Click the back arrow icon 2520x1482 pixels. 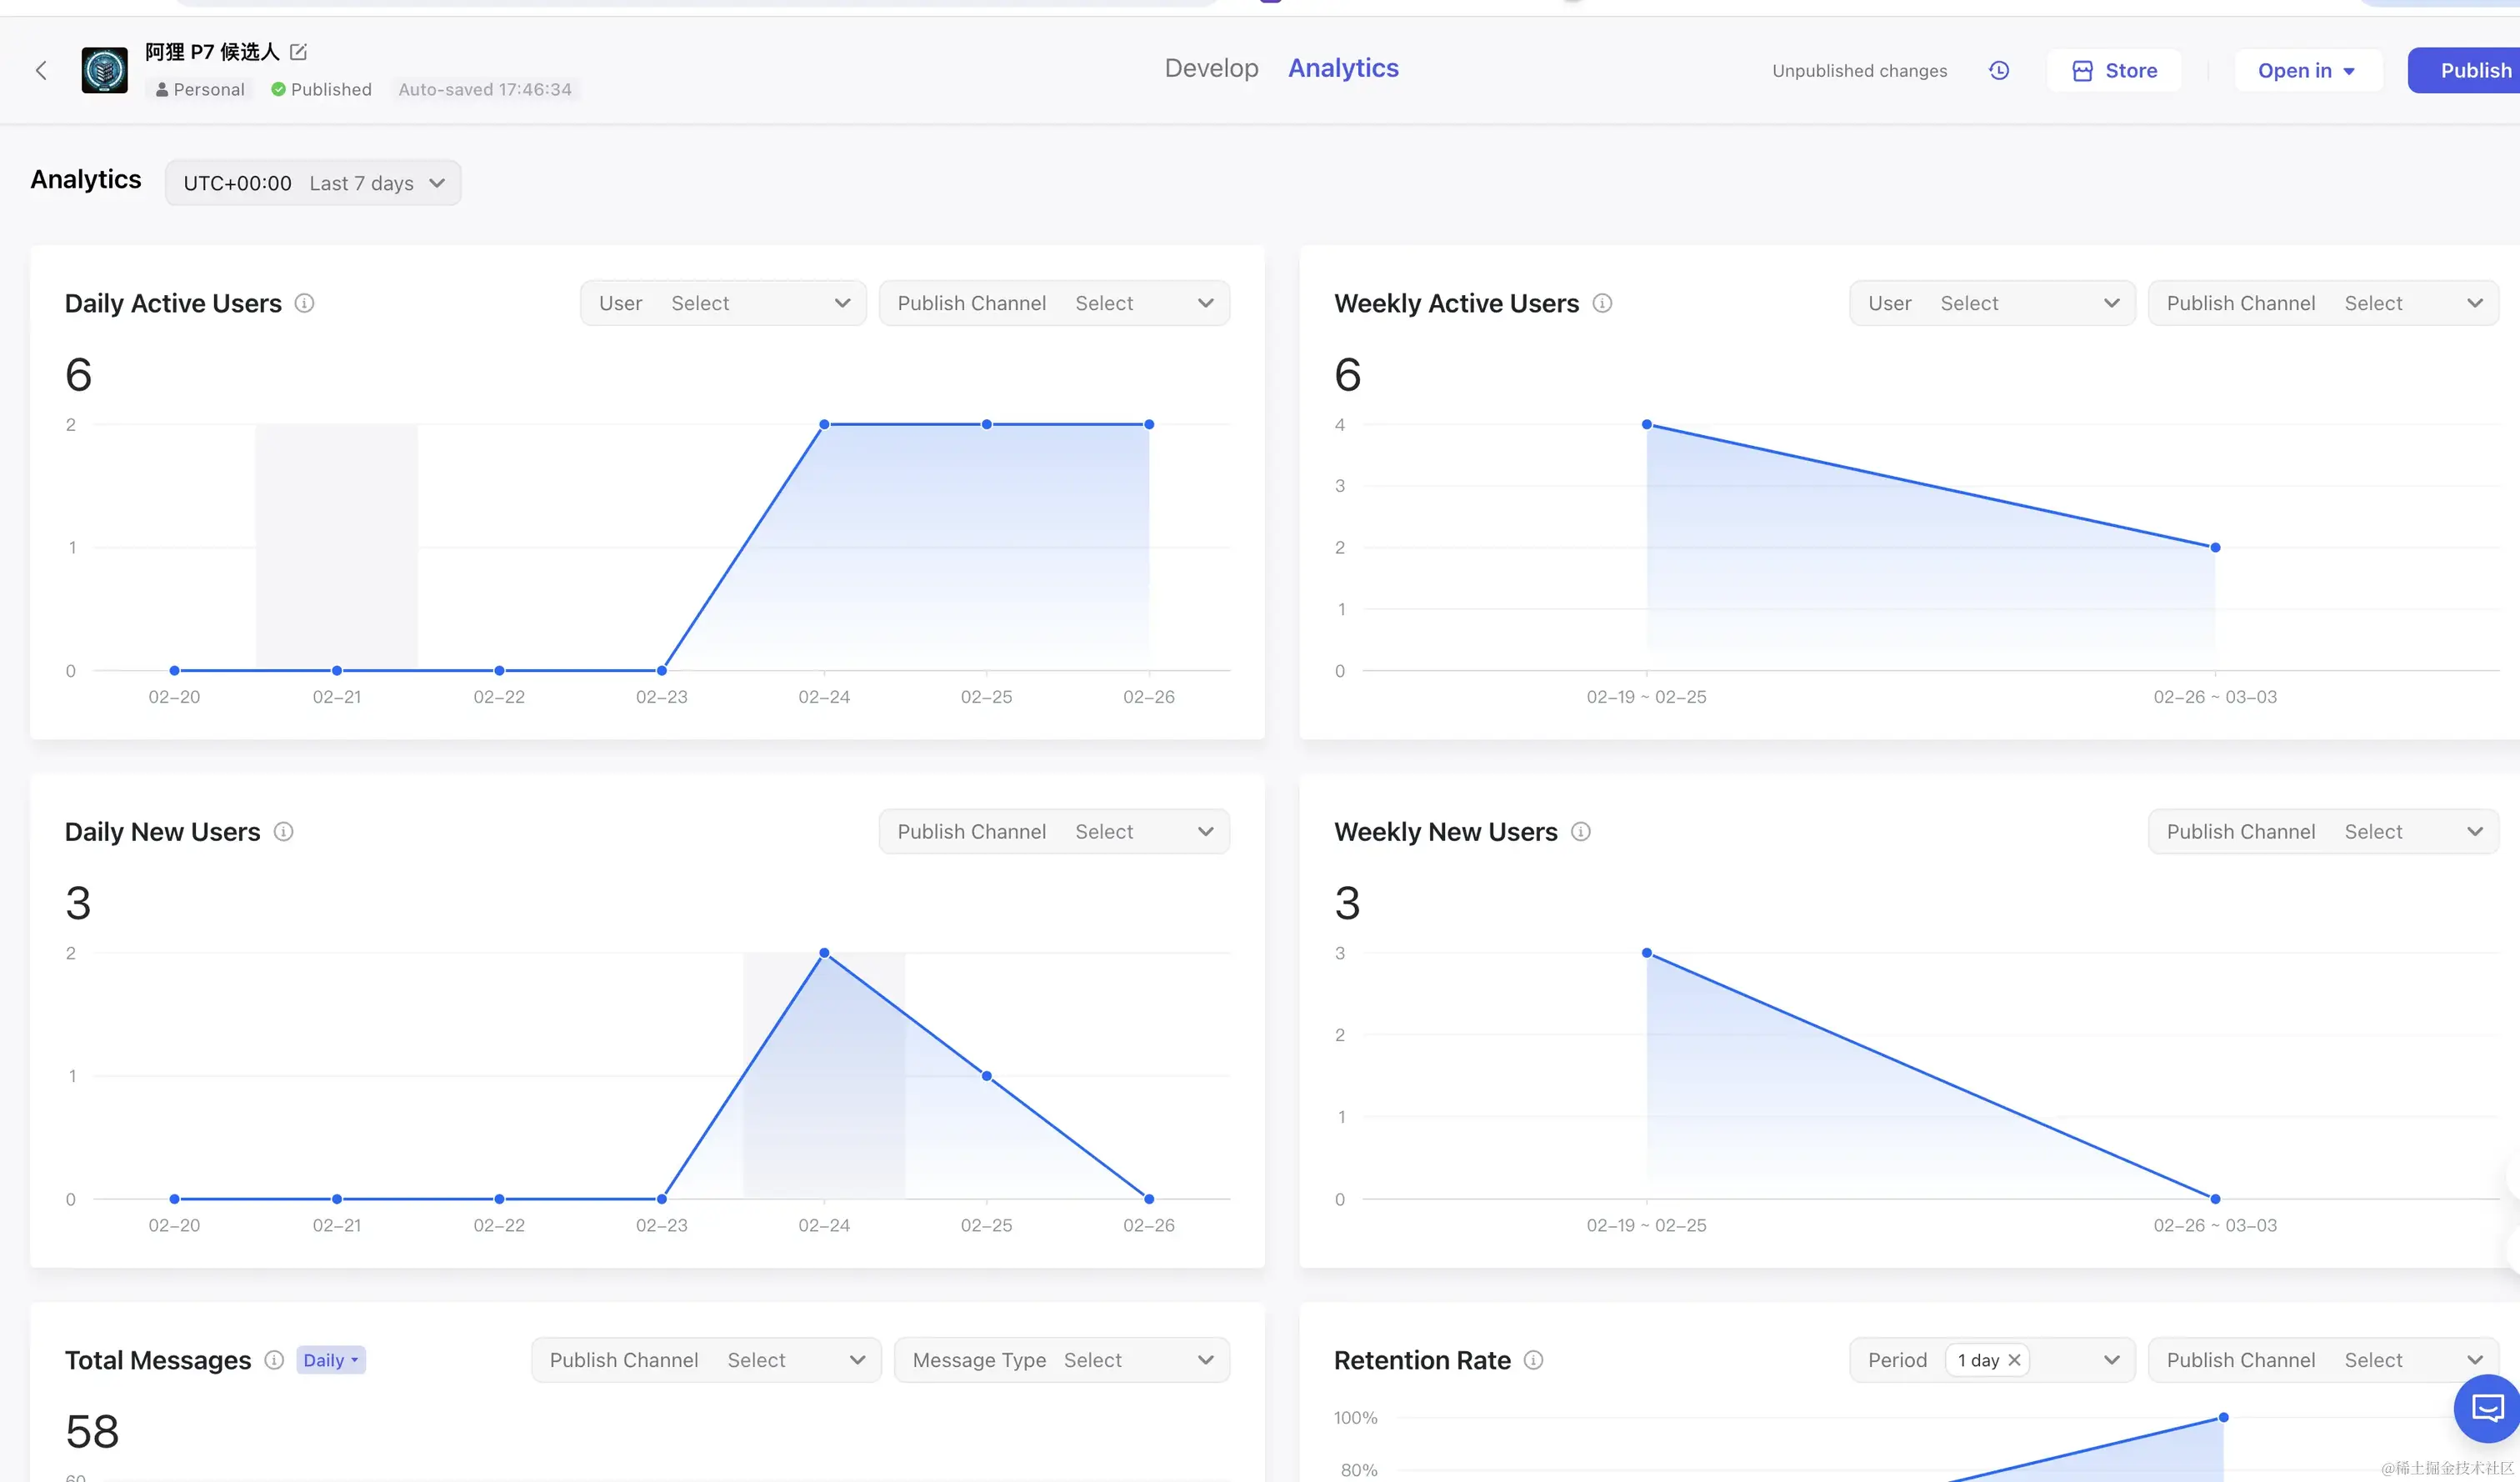coord(41,70)
